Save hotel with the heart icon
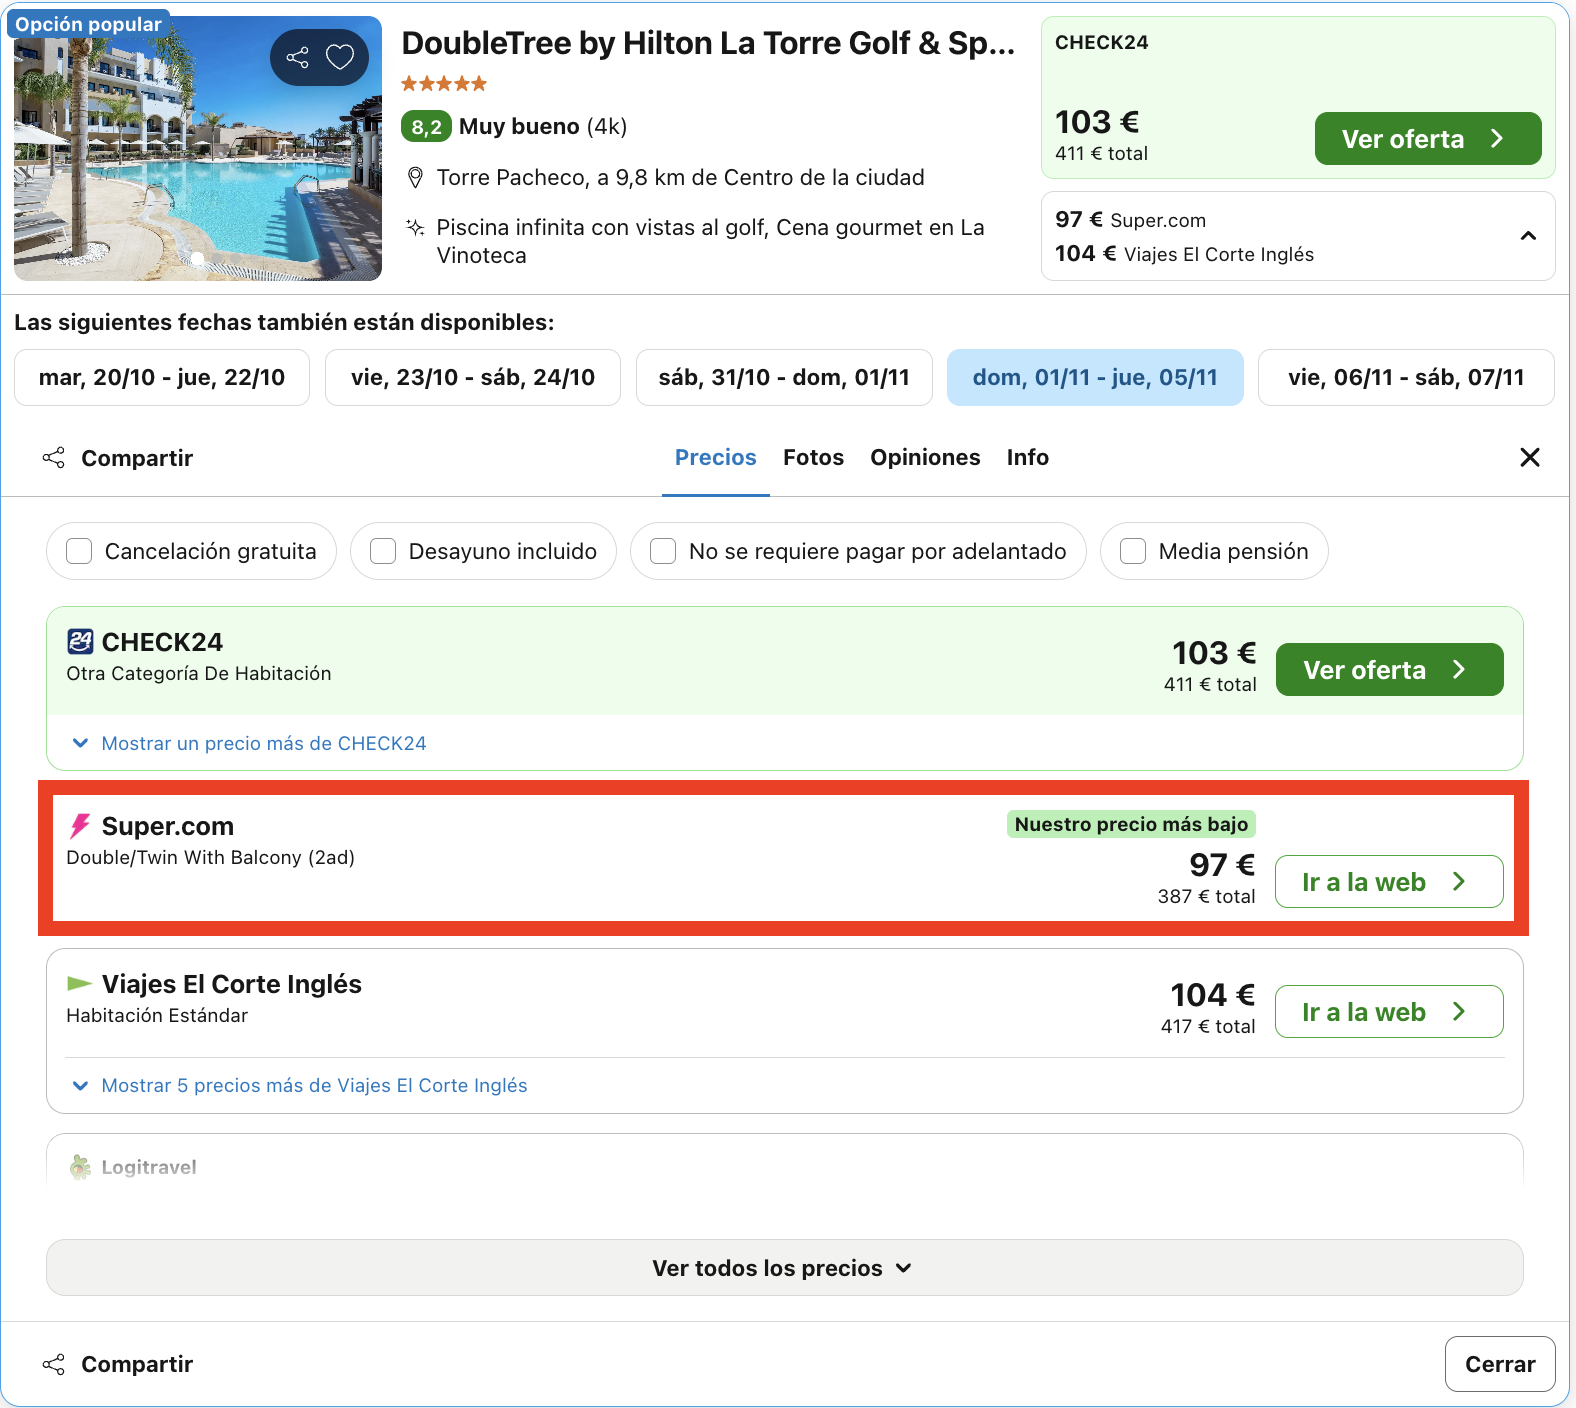The image size is (1576, 1408). coord(340,57)
